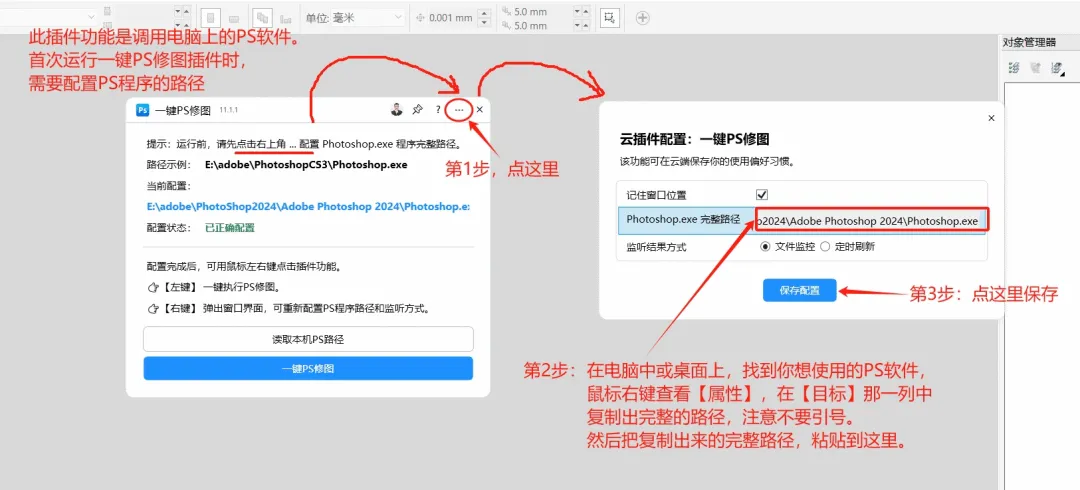Click the blue PS logo icon
The image size is (1080, 490).
point(143,110)
